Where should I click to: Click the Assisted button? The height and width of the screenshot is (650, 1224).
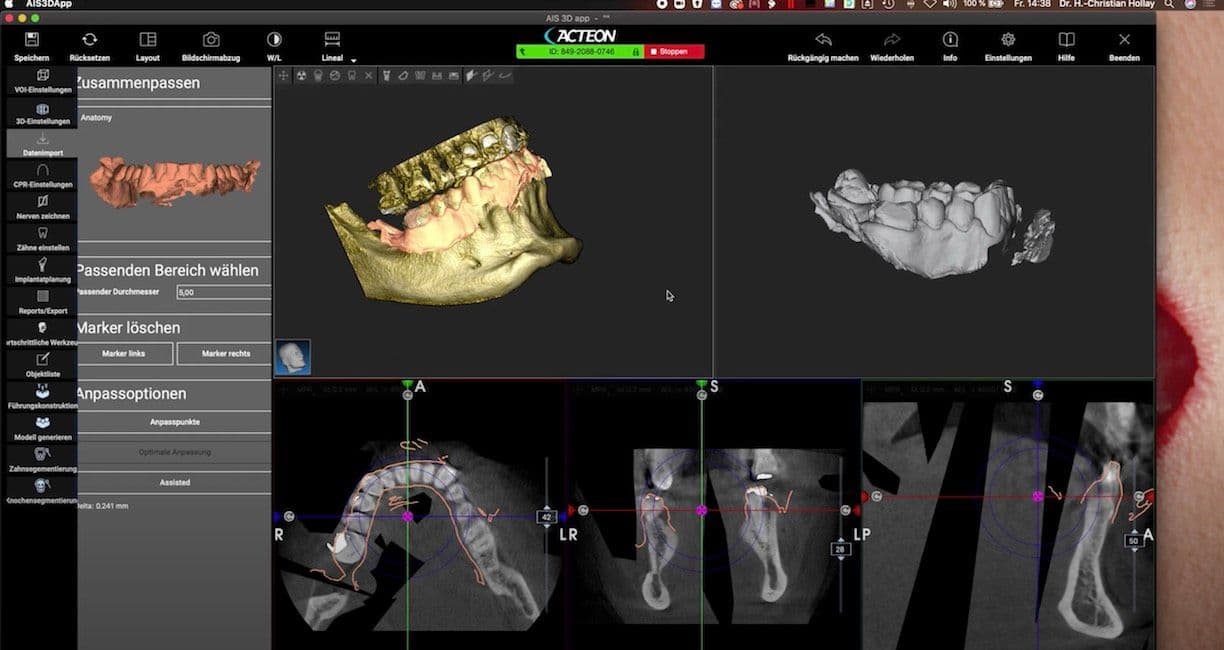tap(174, 482)
